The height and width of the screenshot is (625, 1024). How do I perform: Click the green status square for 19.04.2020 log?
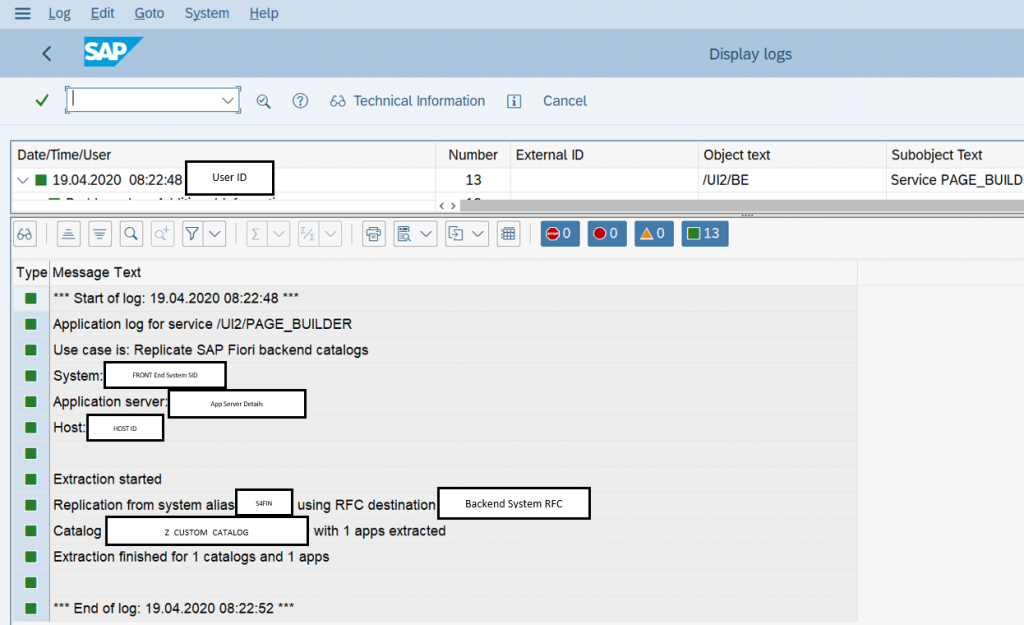click(40, 180)
